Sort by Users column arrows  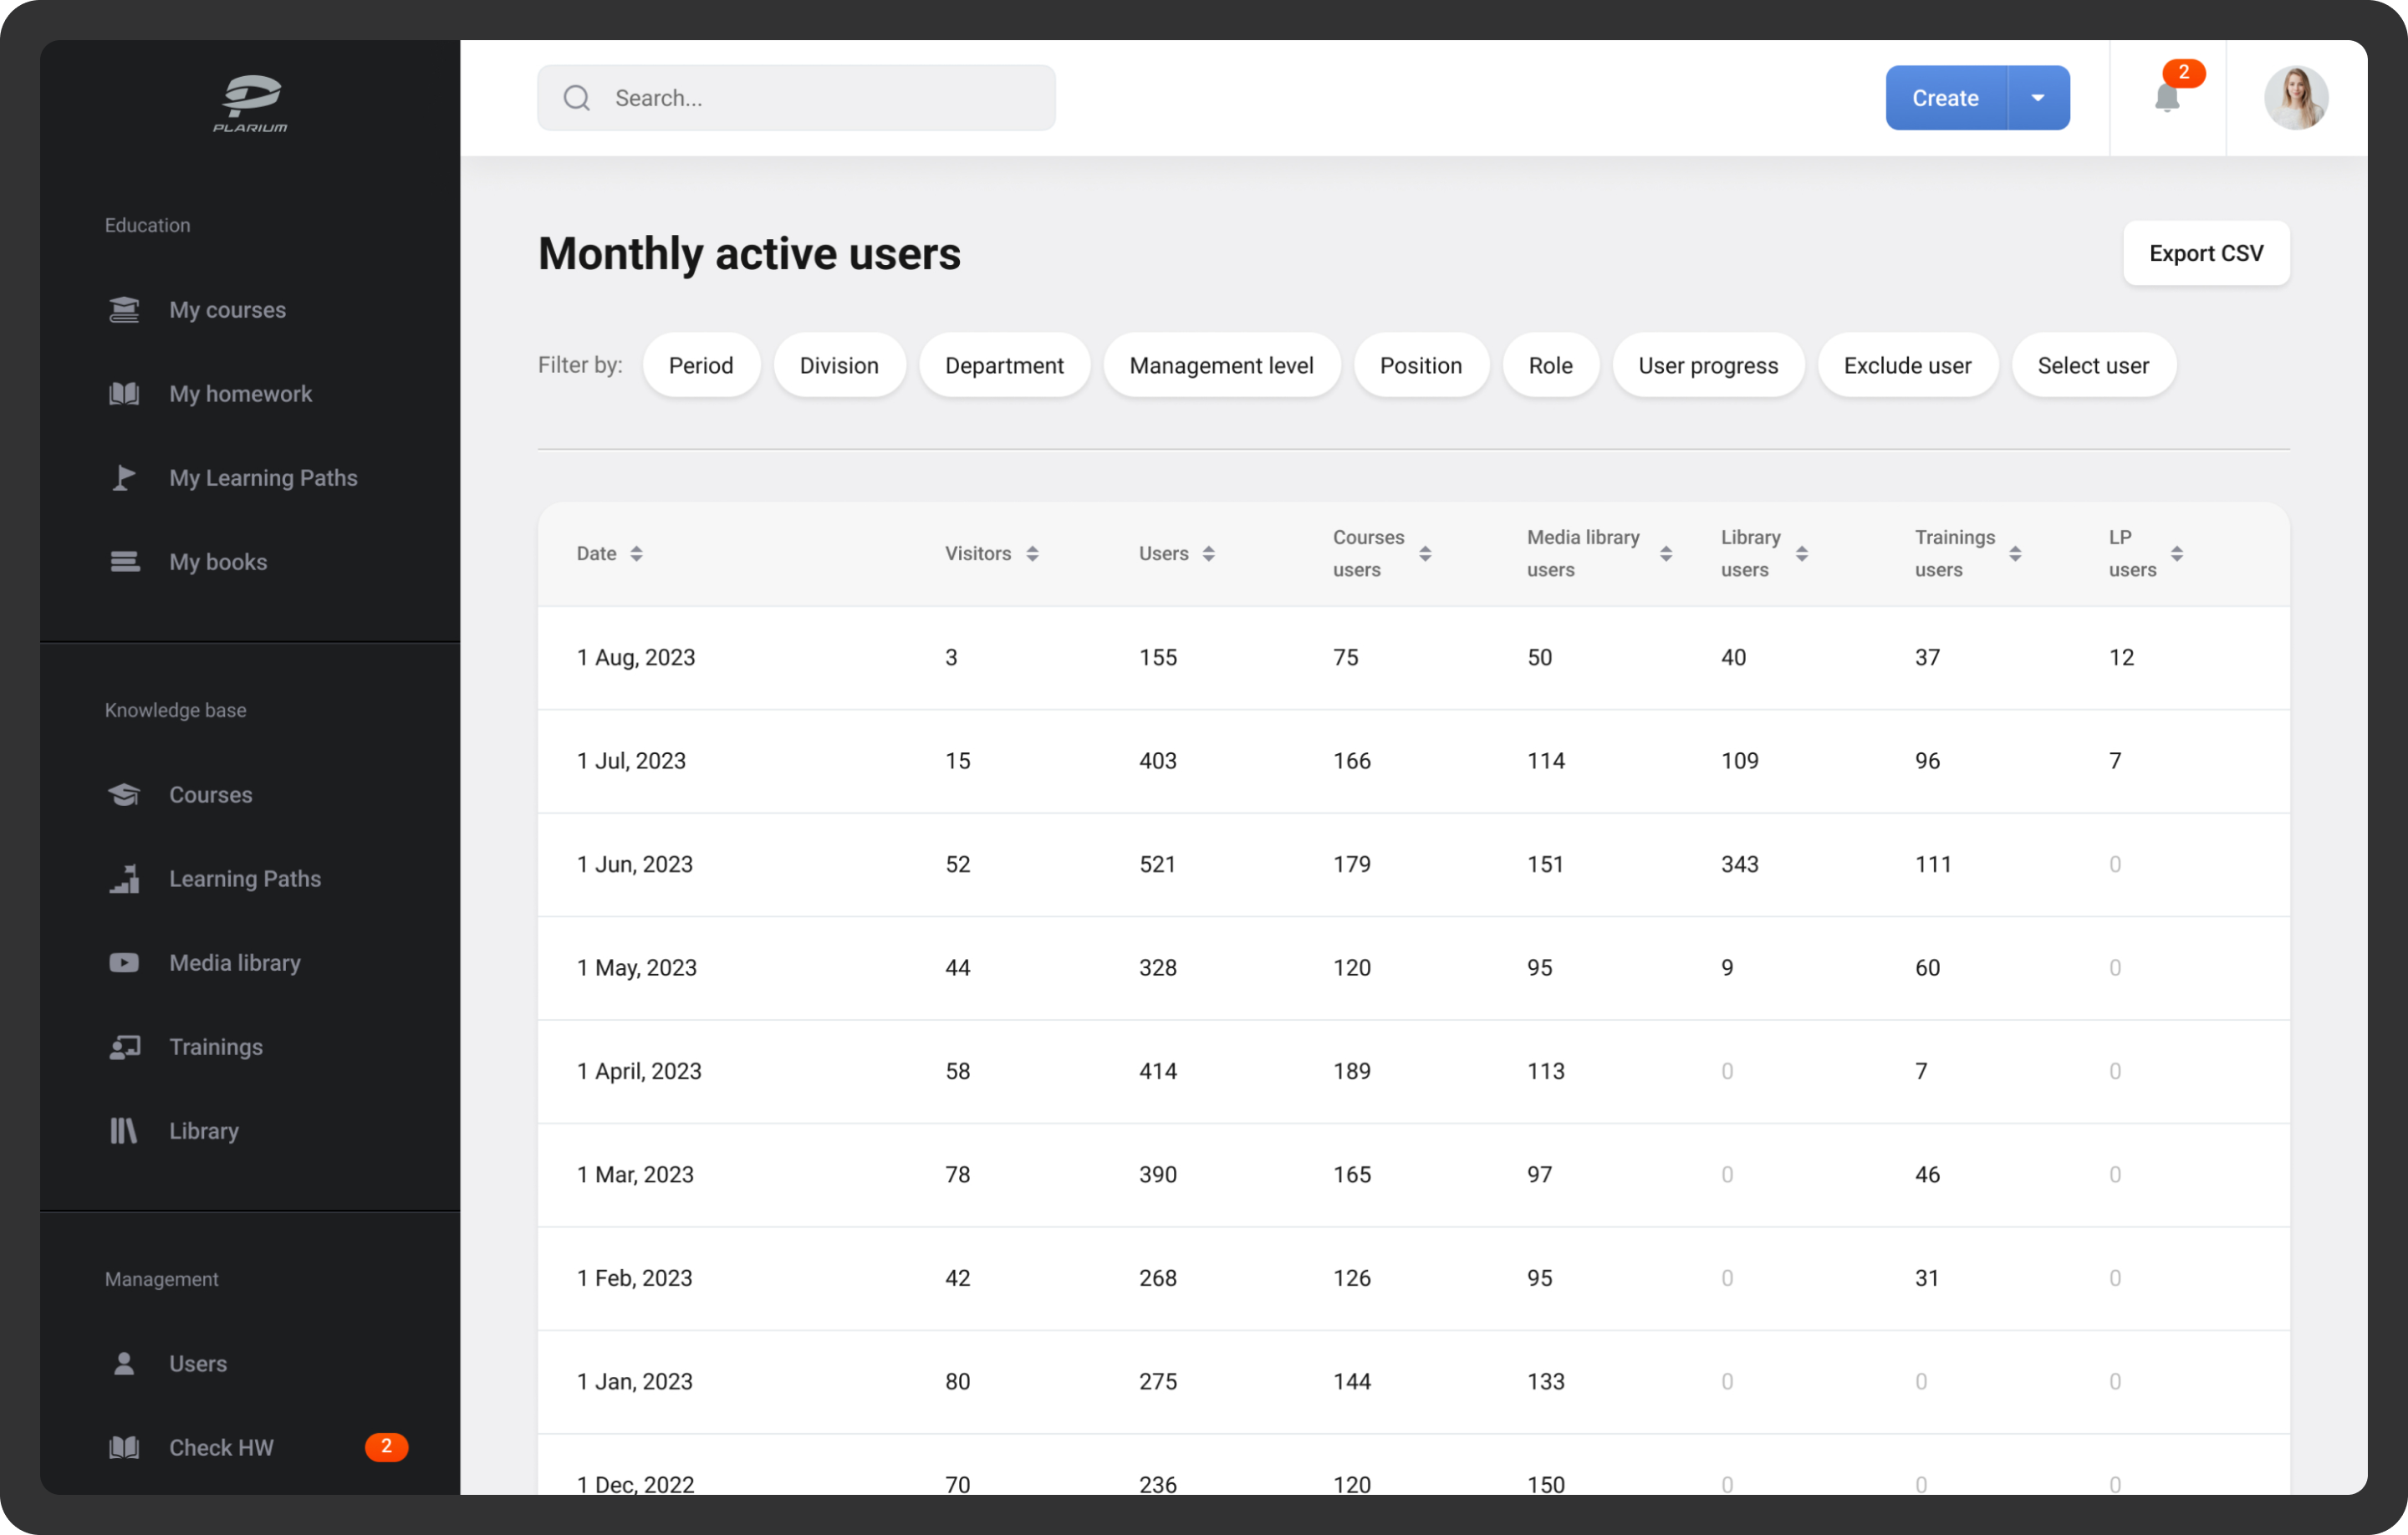pos(1208,554)
